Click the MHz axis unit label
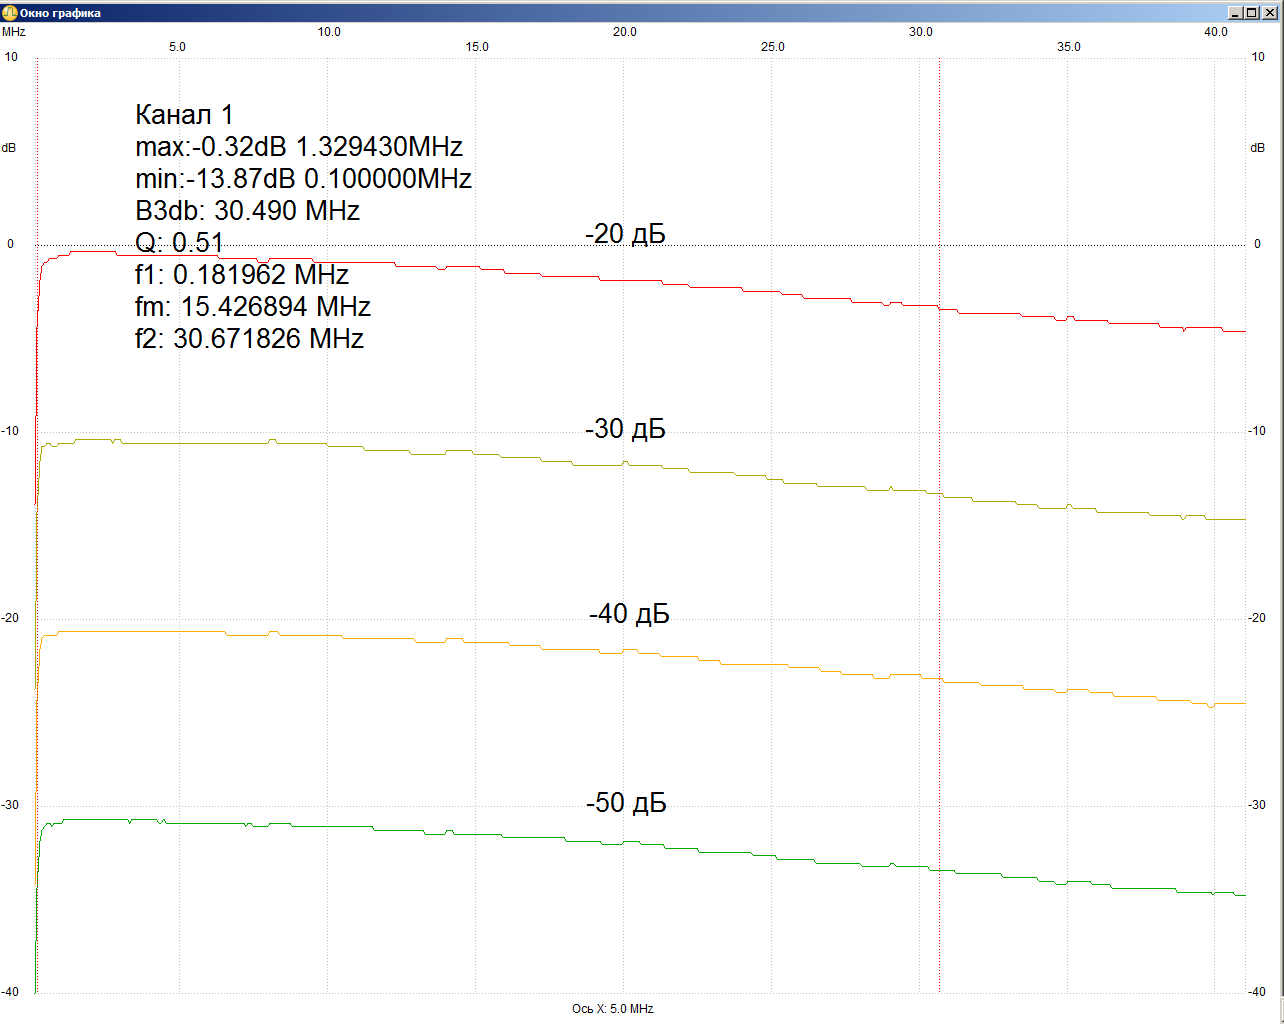1284x1024 pixels. 14,32
